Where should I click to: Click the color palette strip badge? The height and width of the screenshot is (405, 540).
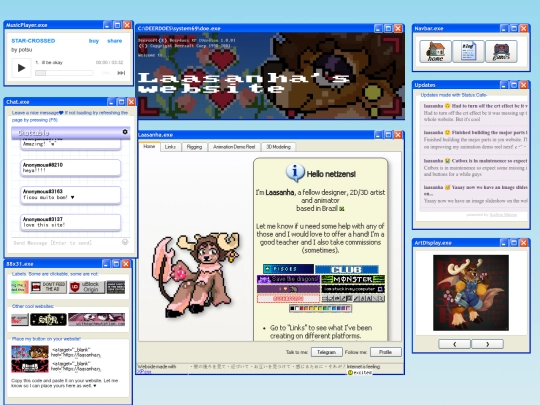coord(320,308)
